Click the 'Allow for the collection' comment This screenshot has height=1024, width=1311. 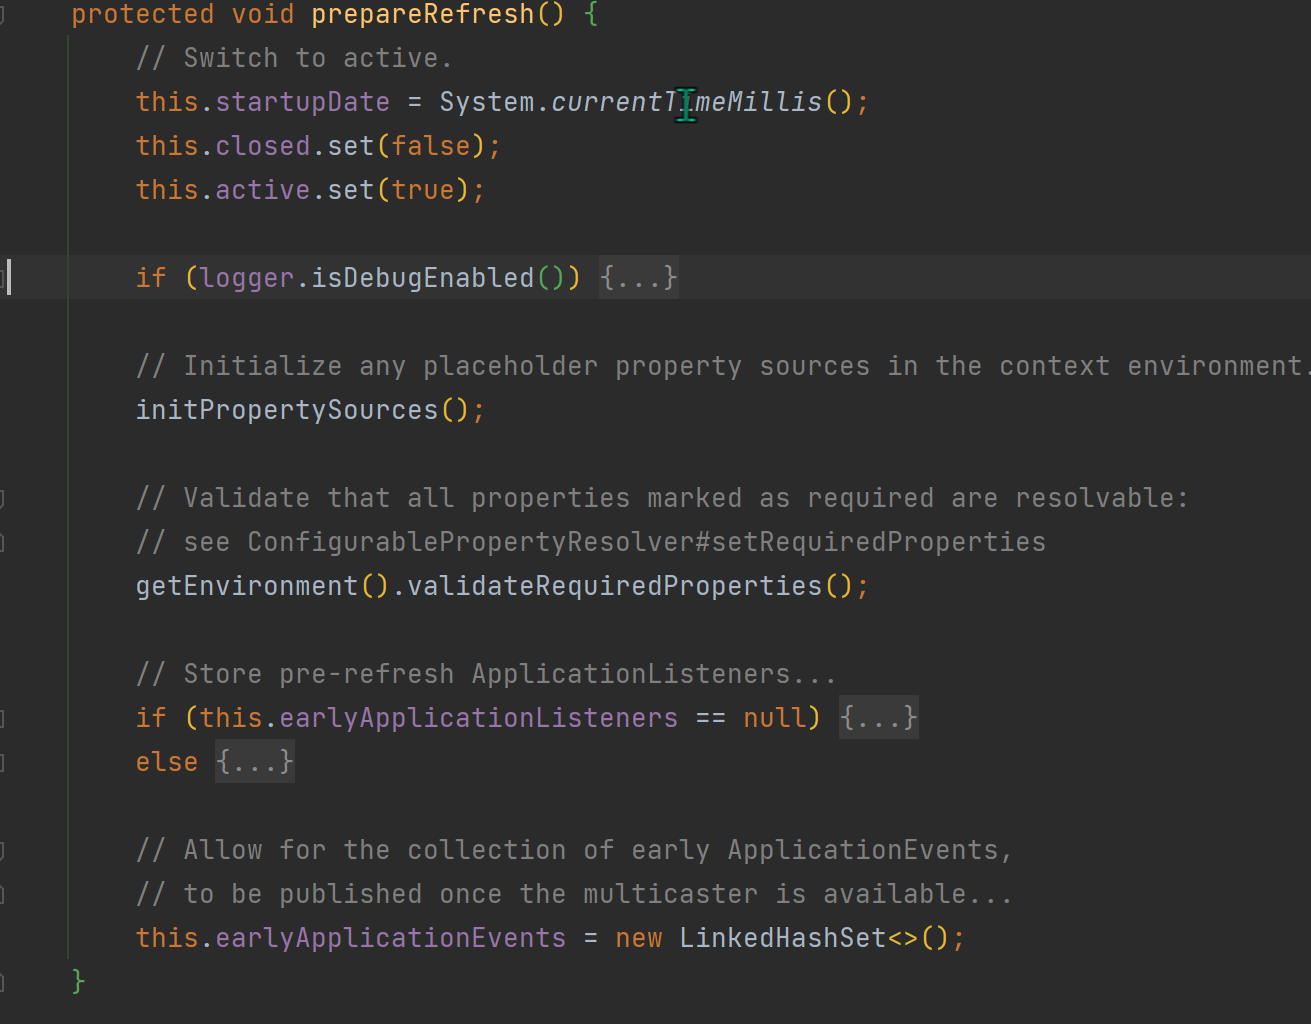tap(574, 850)
